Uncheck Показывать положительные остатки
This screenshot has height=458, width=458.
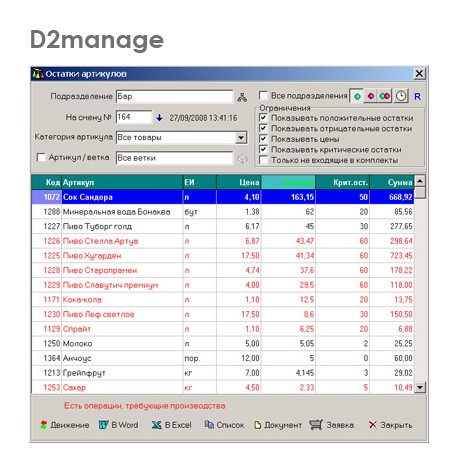(x=263, y=117)
